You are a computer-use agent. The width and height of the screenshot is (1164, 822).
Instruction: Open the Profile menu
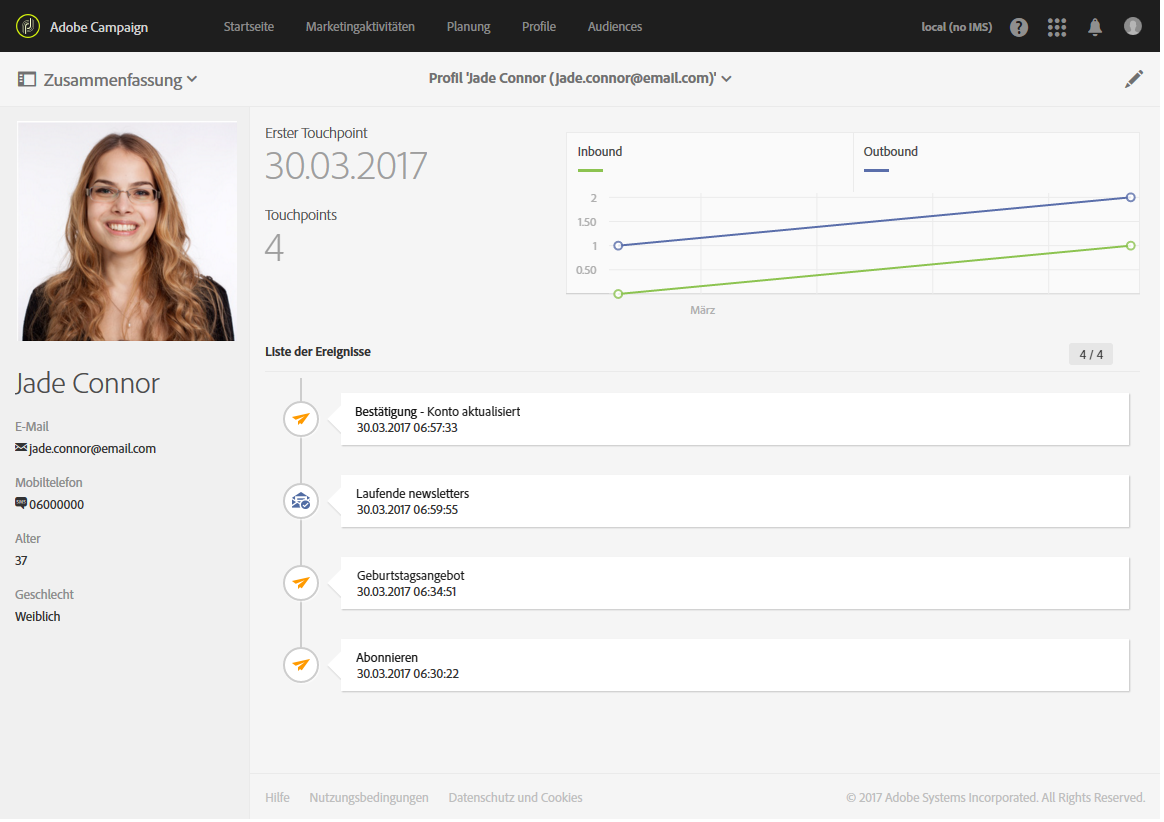click(x=539, y=27)
